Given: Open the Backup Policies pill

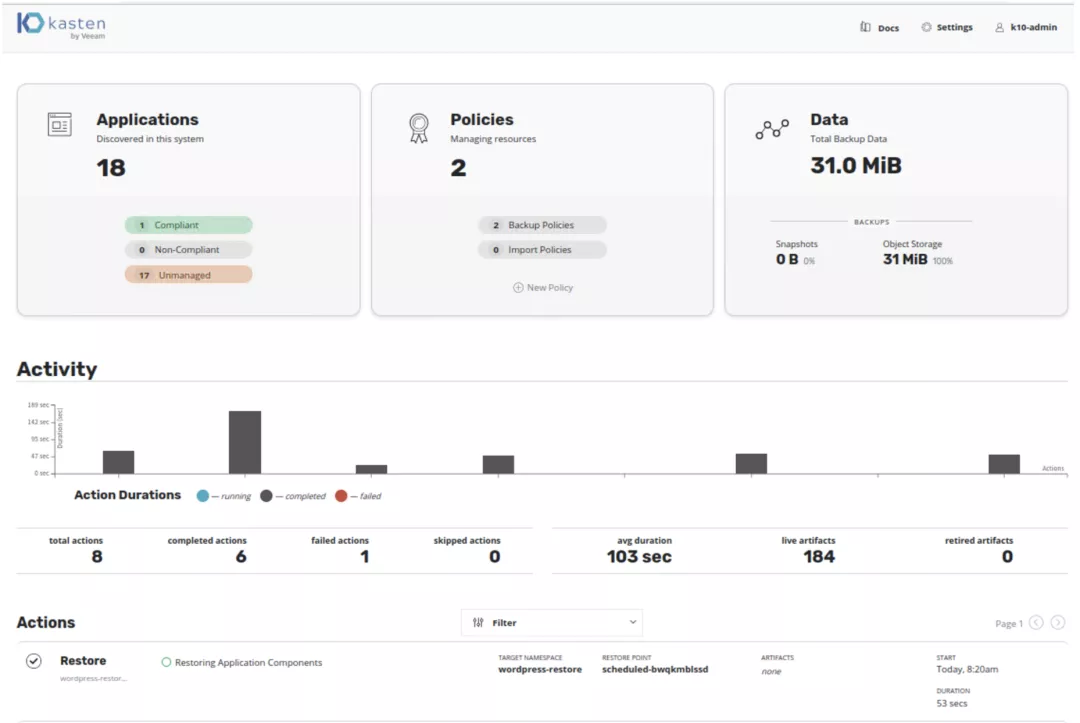Looking at the screenshot, I should click(542, 226).
